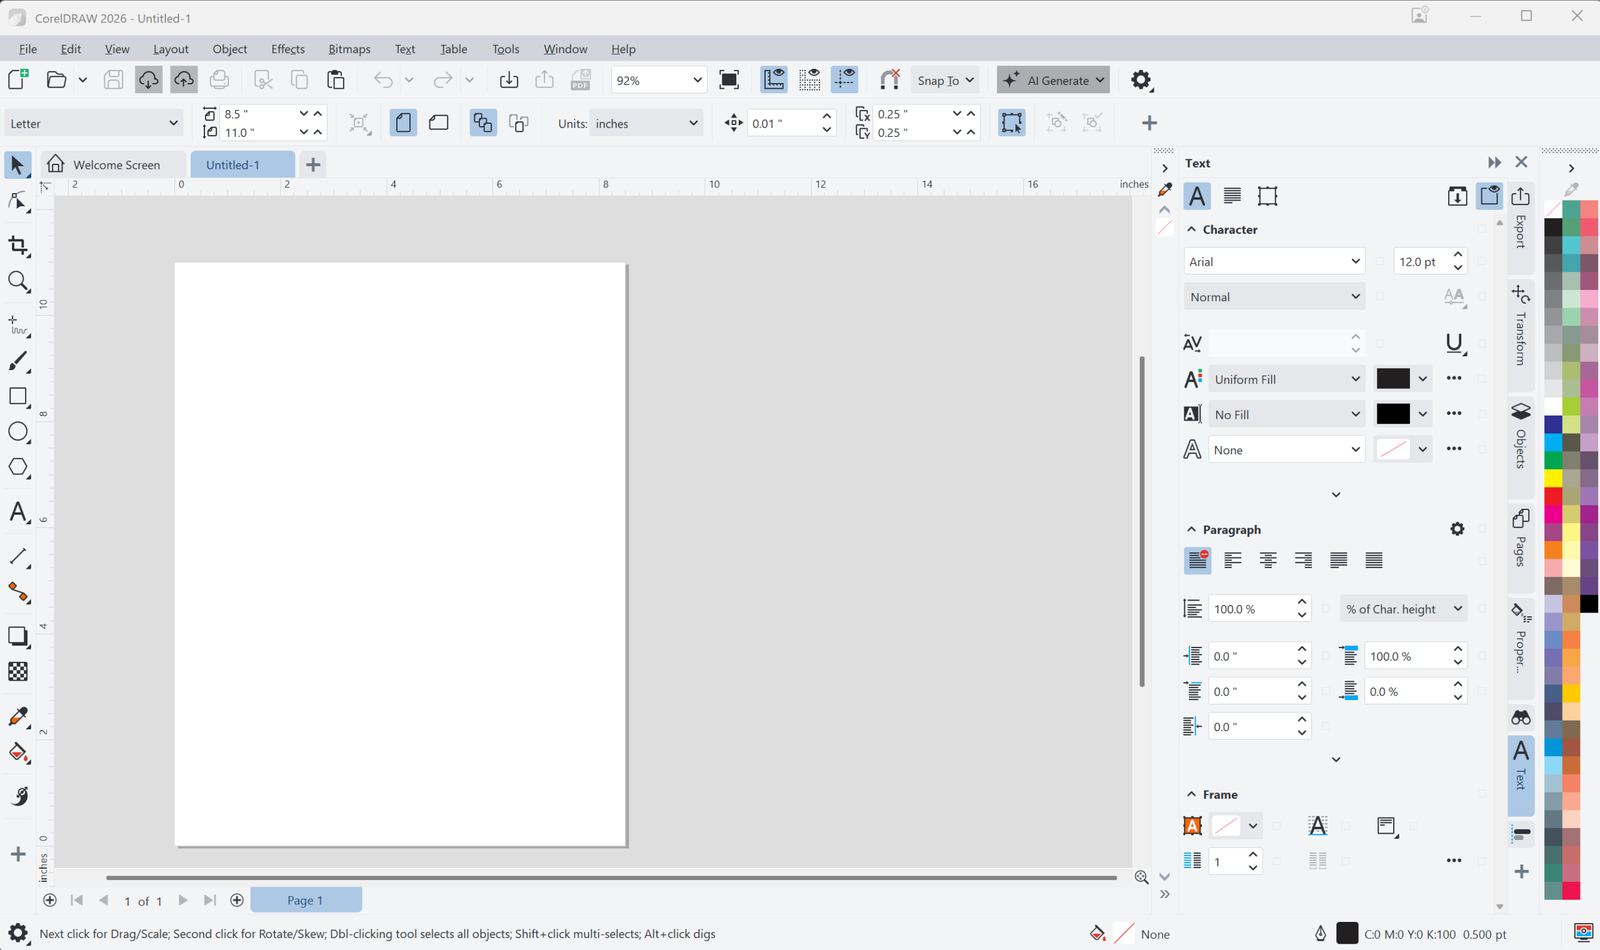Open the font name dropdown (Arial)
The image size is (1600, 950).
1273,262
